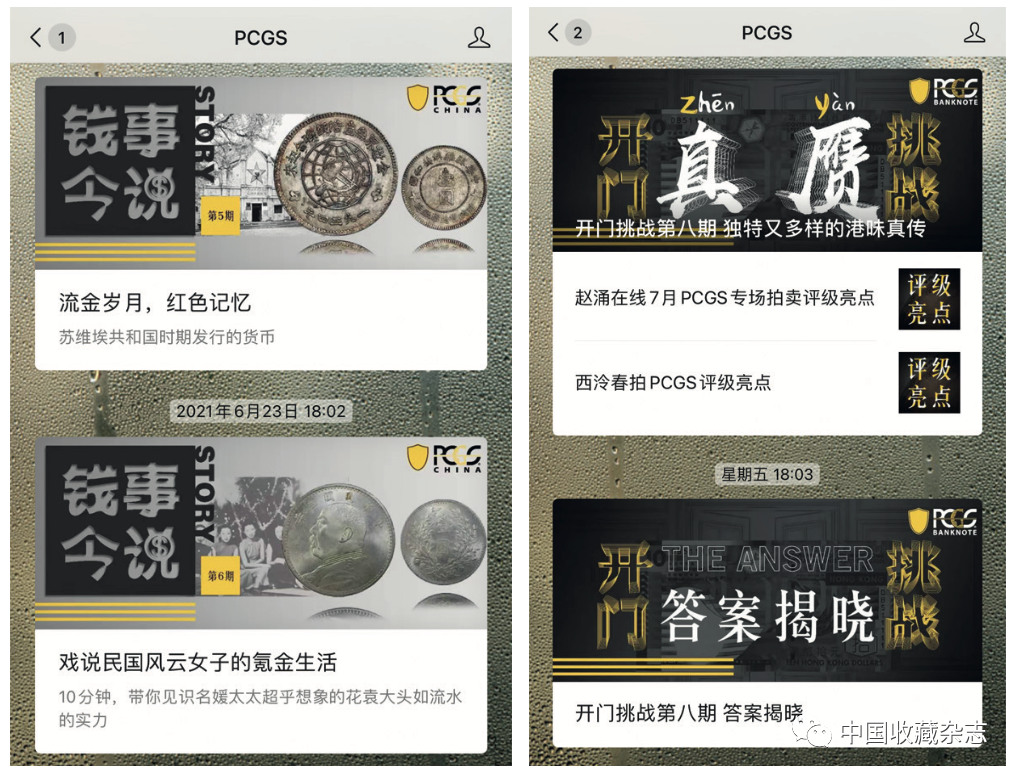1022x778 pixels.
Task: Open 开门挑战第八期 答案揭晓 article
Action: [689, 713]
